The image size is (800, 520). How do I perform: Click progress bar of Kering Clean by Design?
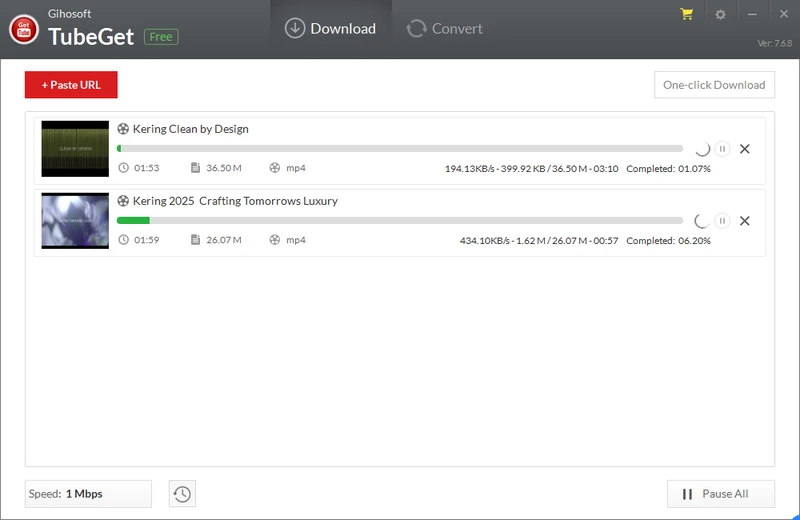pos(400,148)
